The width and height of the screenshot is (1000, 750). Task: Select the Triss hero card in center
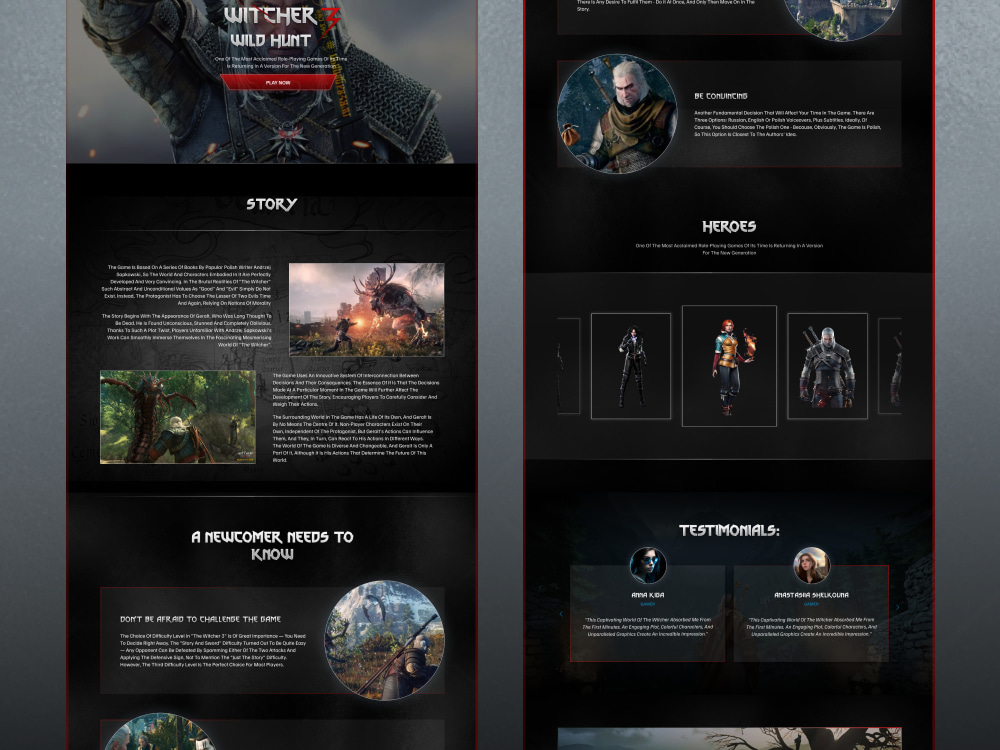[729, 365]
